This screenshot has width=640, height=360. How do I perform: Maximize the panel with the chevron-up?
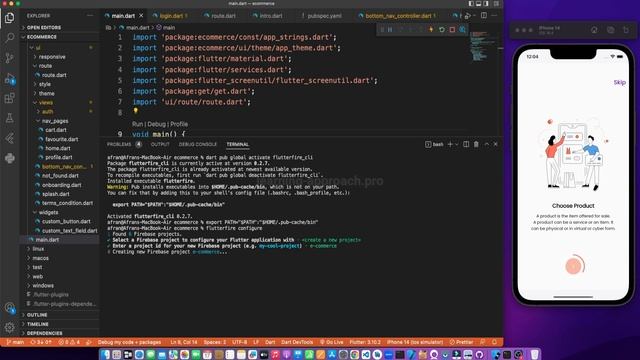point(487,144)
